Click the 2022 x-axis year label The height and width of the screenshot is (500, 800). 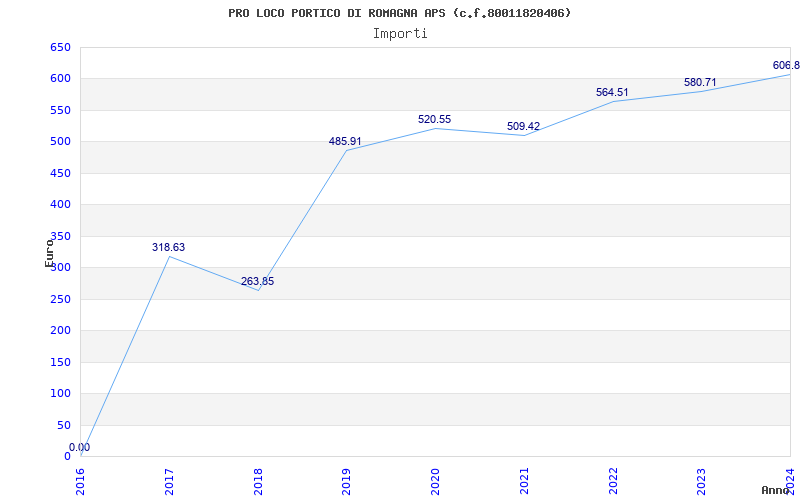(x=614, y=481)
